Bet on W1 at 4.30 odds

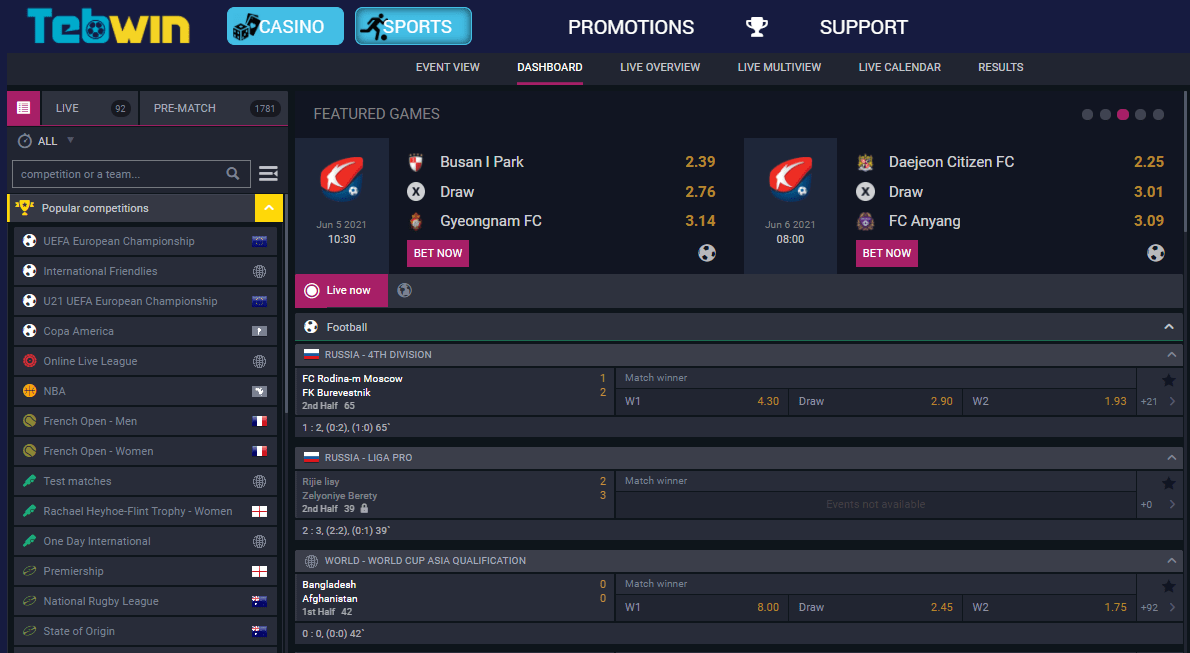tap(702, 402)
